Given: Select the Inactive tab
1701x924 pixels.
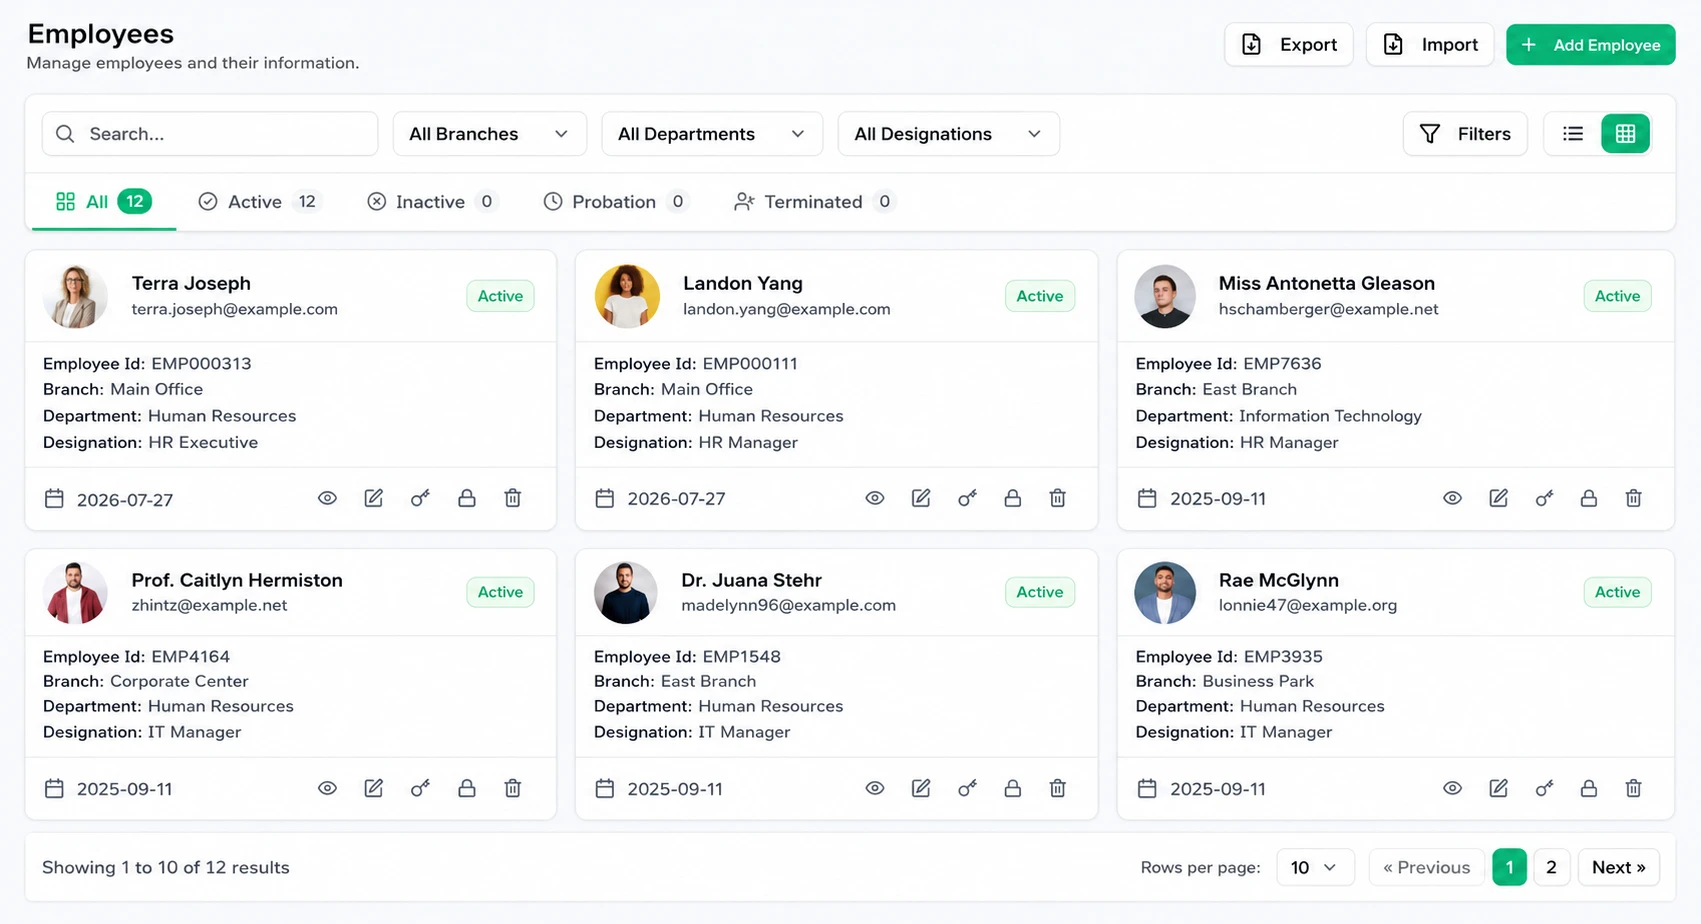Looking at the screenshot, I should pyautogui.click(x=432, y=202).
